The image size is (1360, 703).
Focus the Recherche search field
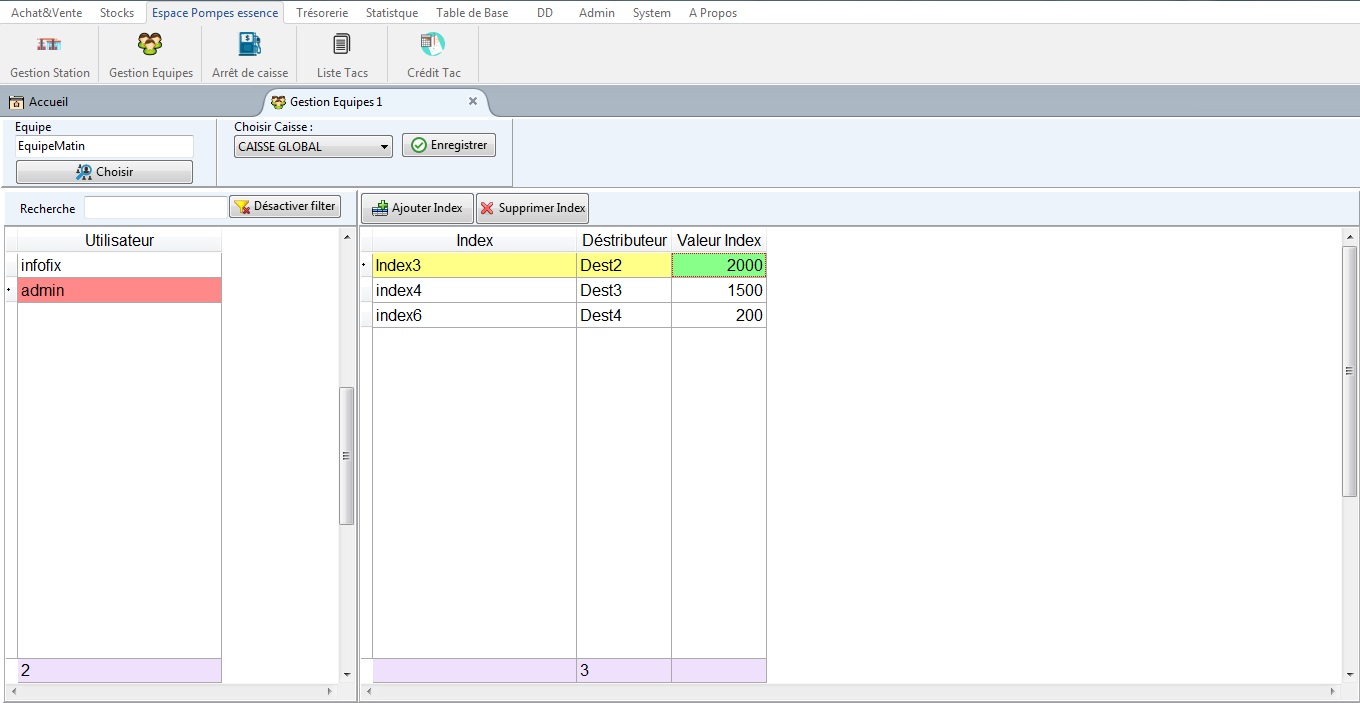[x=155, y=208]
